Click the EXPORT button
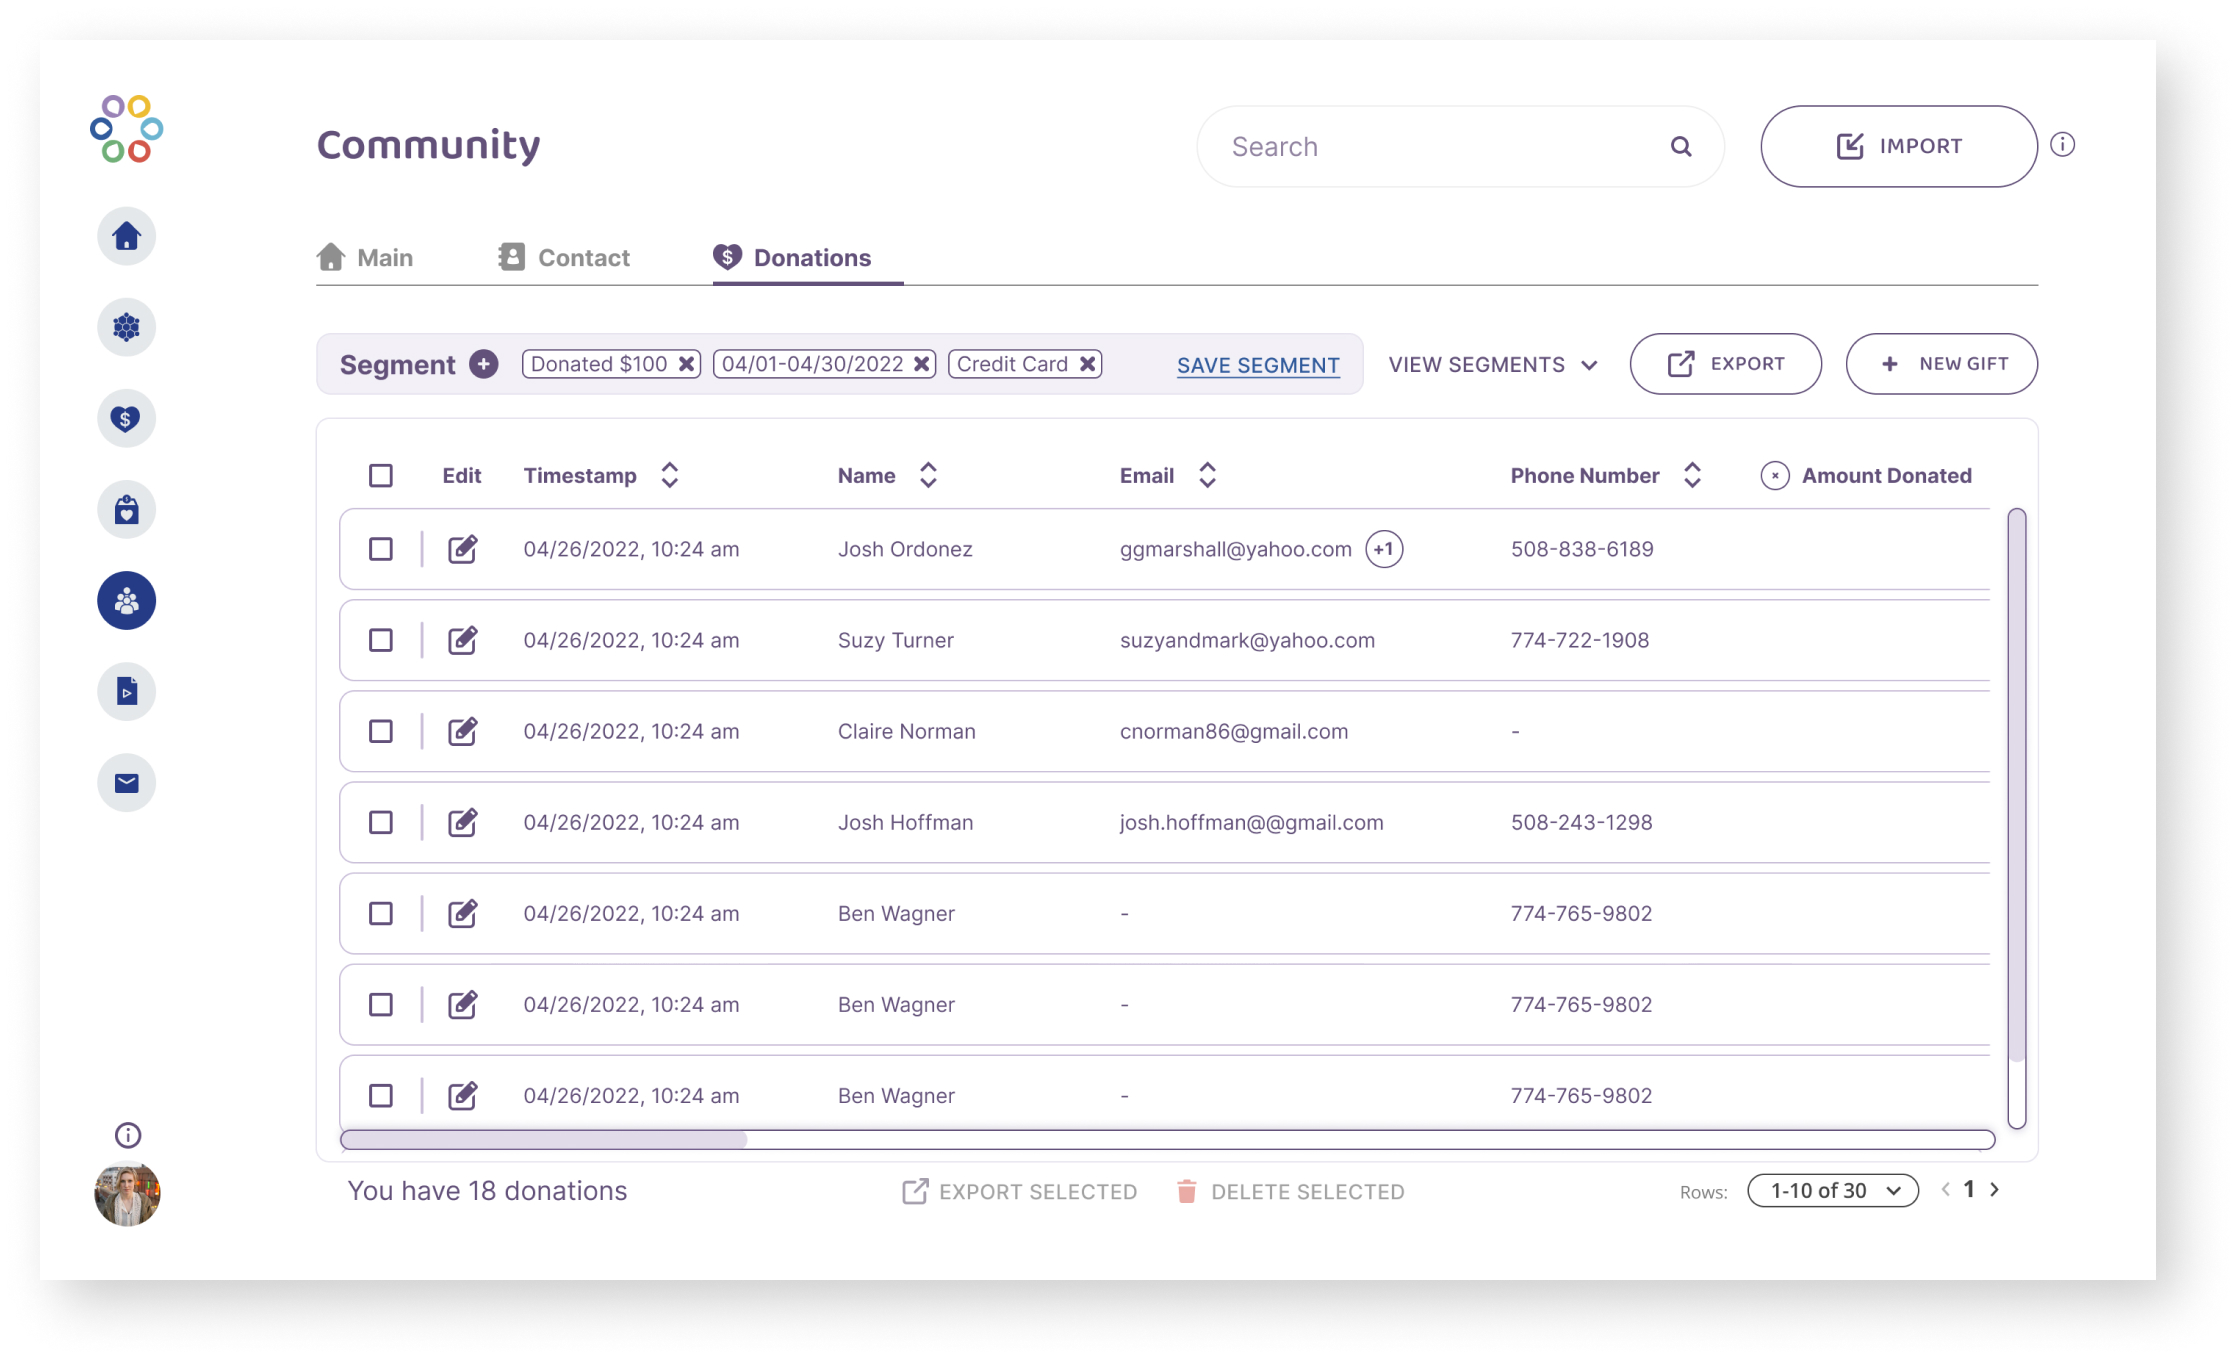Screen dimensions: 2236x1360 tap(1725, 364)
